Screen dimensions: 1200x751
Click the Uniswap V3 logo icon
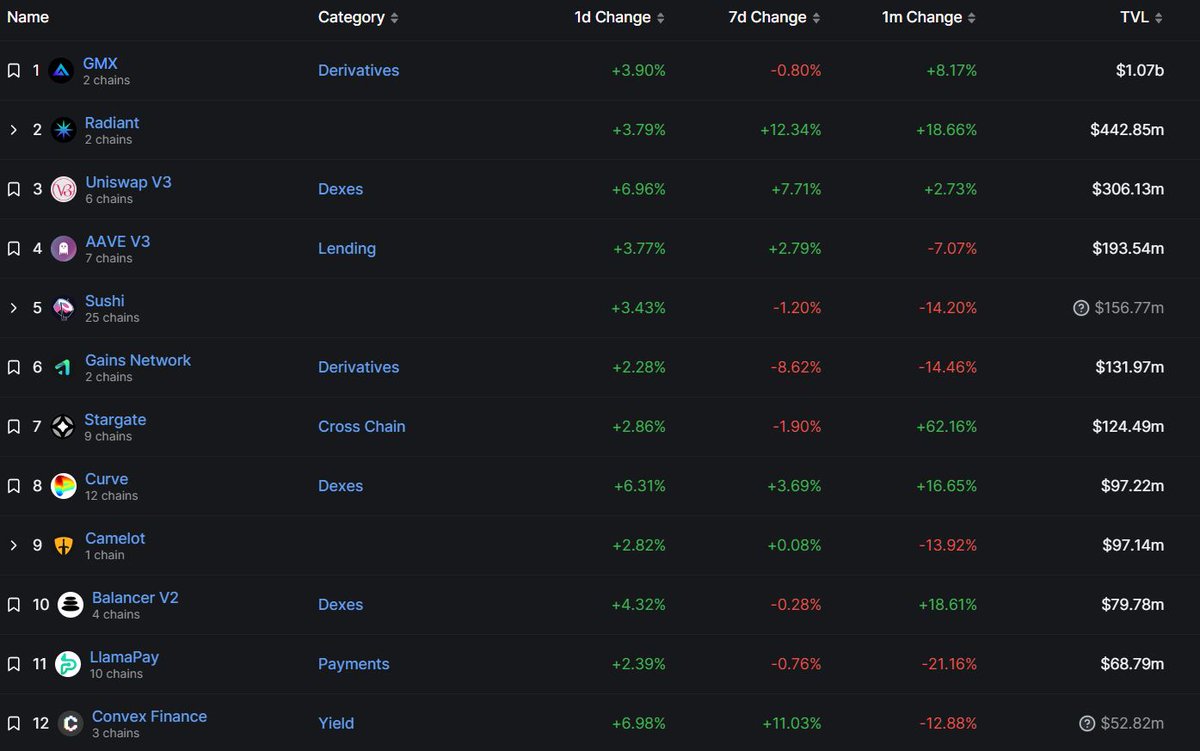(63, 189)
